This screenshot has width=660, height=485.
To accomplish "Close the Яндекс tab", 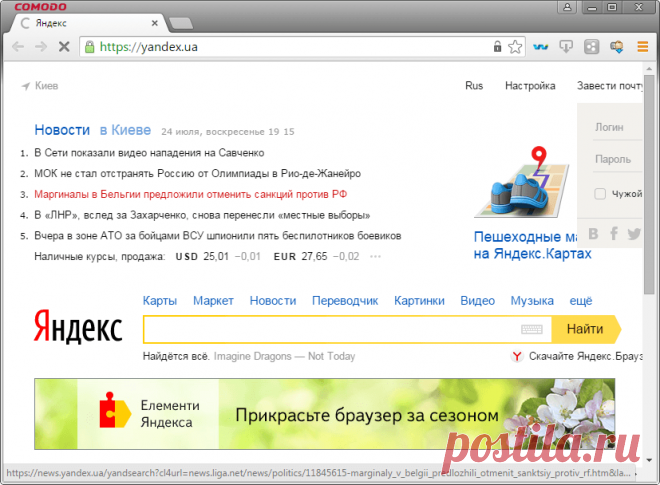I will (155, 23).
